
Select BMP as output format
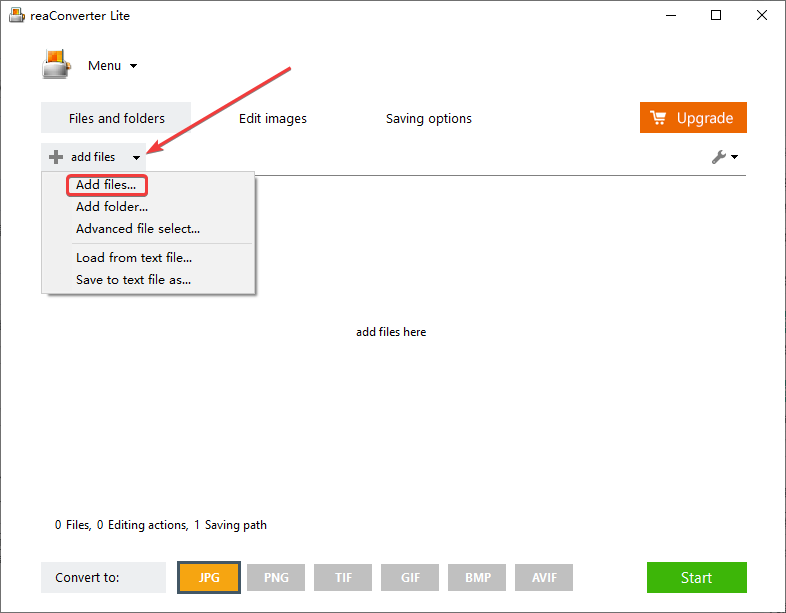(x=477, y=577)
